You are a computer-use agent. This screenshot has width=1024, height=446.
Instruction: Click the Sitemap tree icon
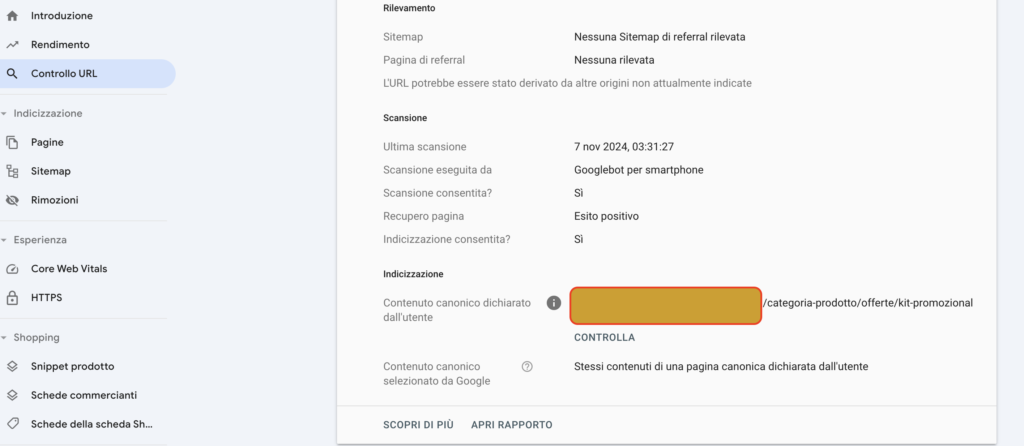(x=12, y=171)
